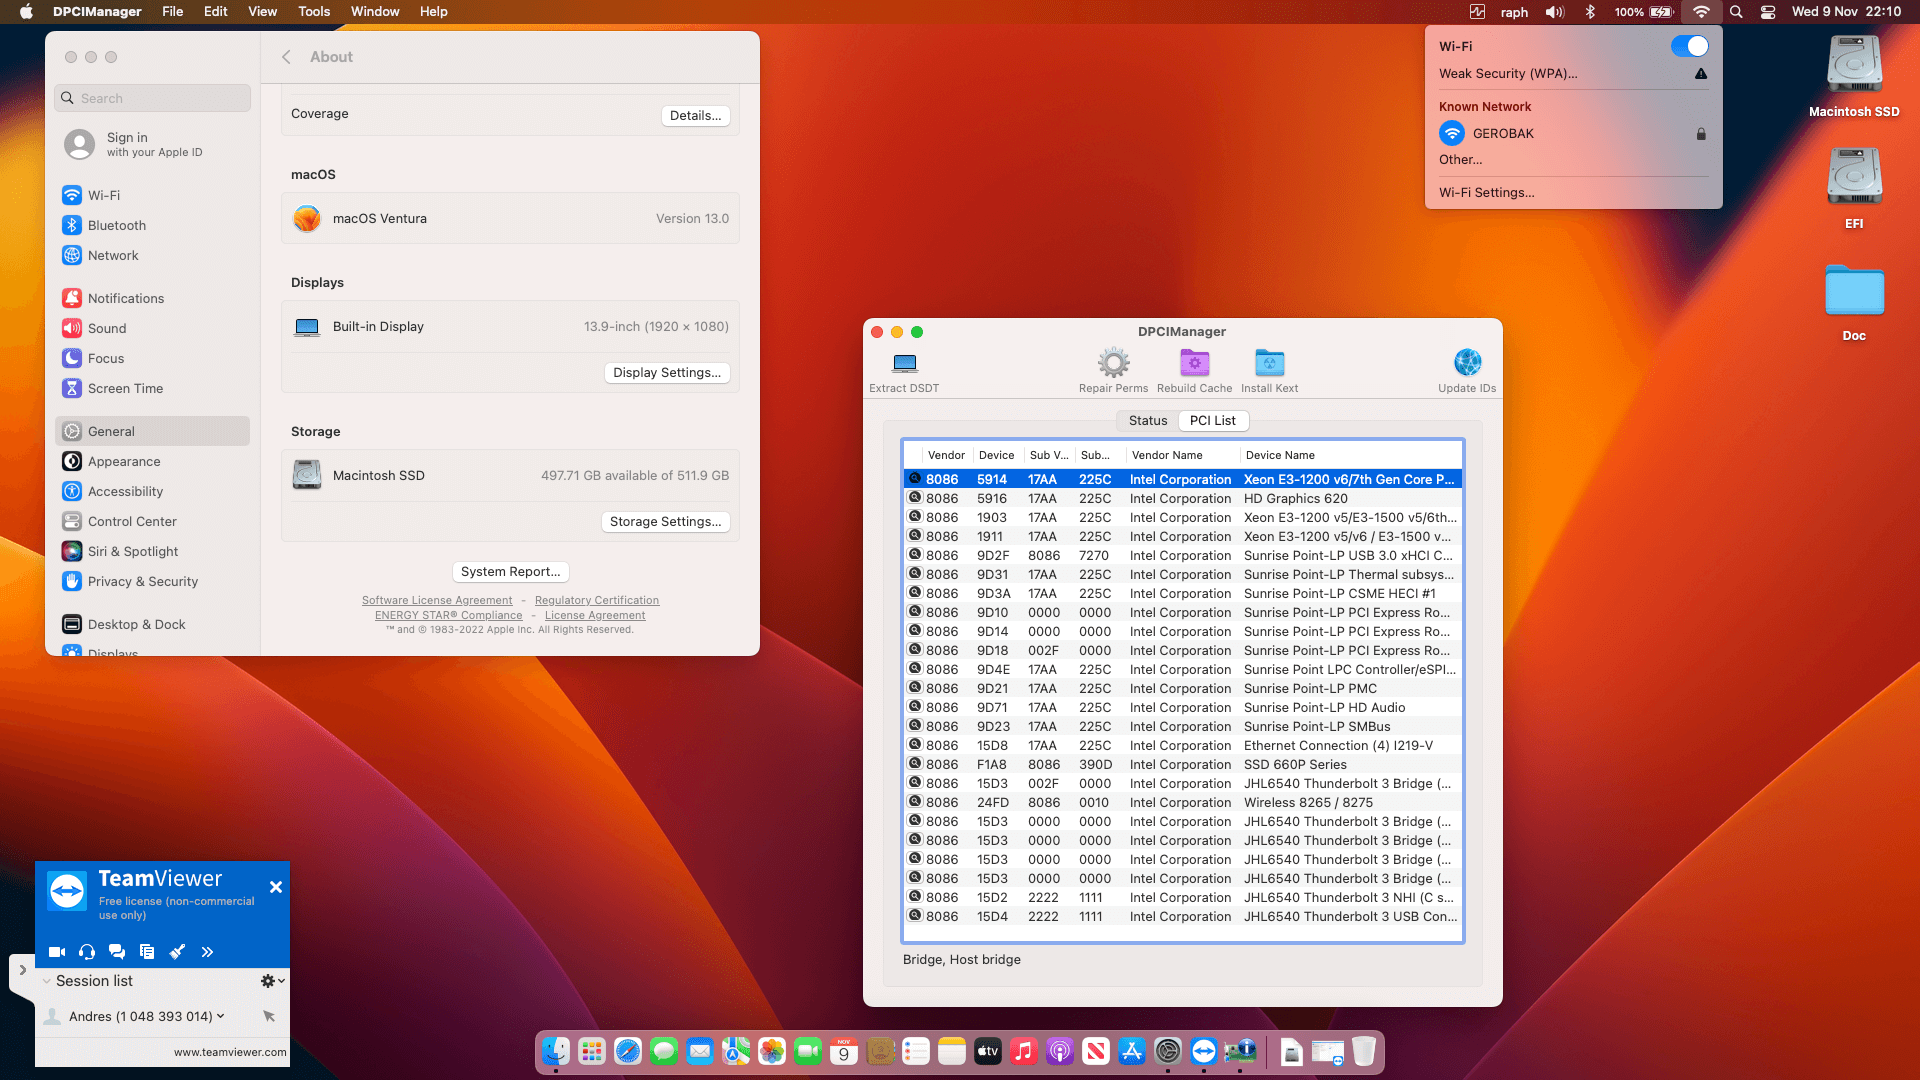This screenshot has width=1920, height=1080.
Task: Select Other... in Wi-Fi popup
Action: coord(1460,159)
